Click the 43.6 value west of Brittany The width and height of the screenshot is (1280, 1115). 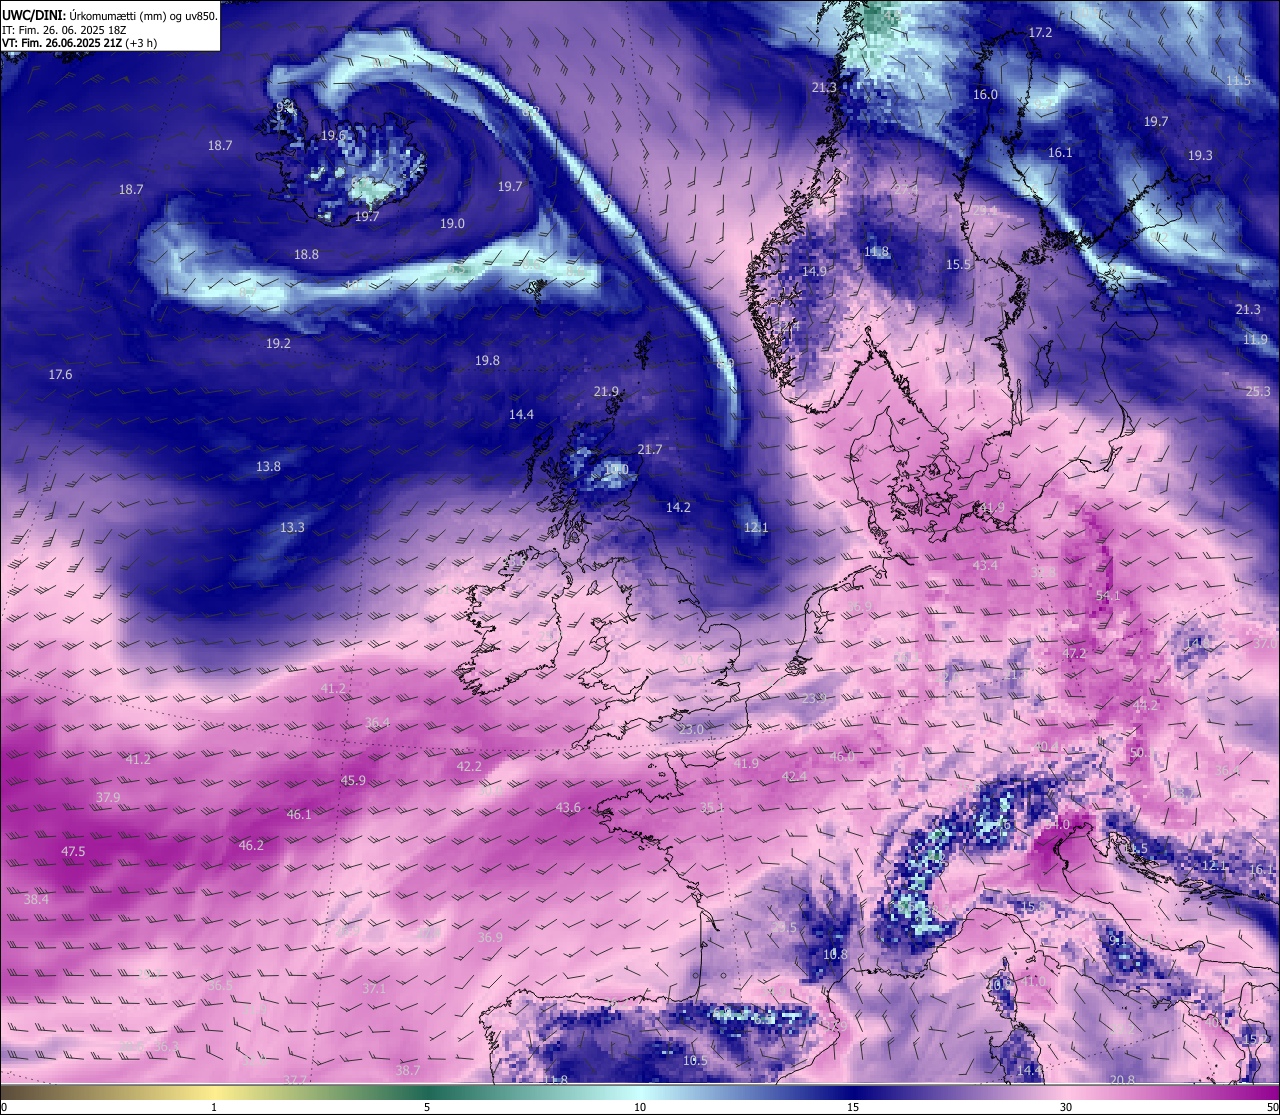pos(568,807)
